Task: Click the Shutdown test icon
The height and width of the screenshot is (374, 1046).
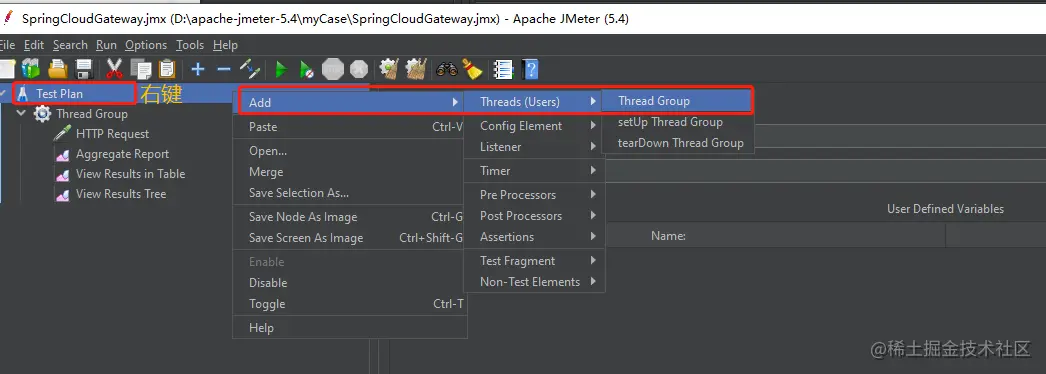Action: (359, 69)
